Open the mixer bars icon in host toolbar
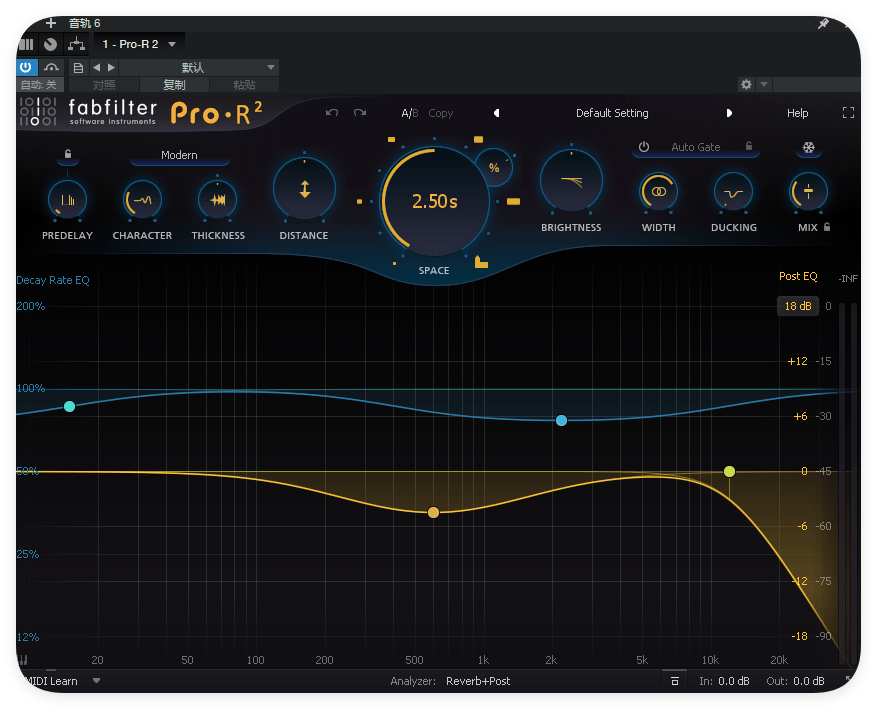The width and height of the screenshot is (877, 709). click(x=26, y=44)
